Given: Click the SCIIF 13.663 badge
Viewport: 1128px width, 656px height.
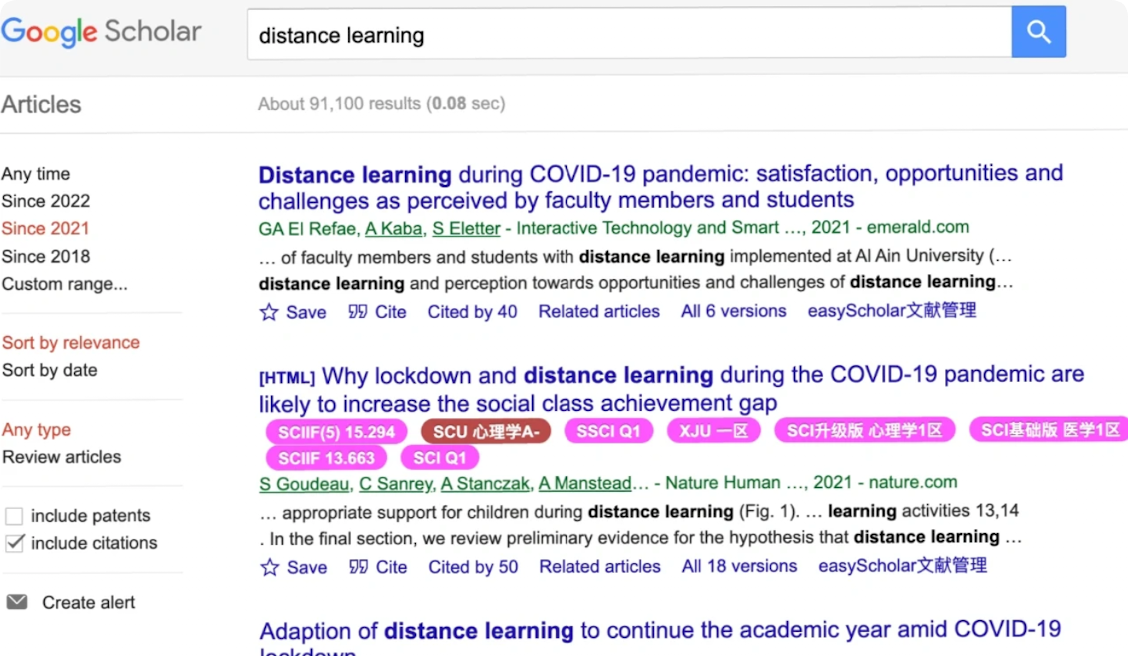Looking at the screenshot, I should tap(327, 458).
